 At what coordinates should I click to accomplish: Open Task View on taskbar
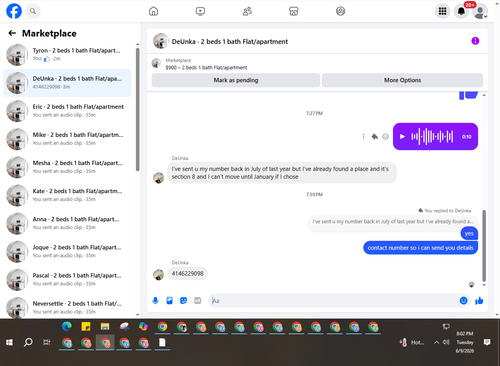(47, 342)
